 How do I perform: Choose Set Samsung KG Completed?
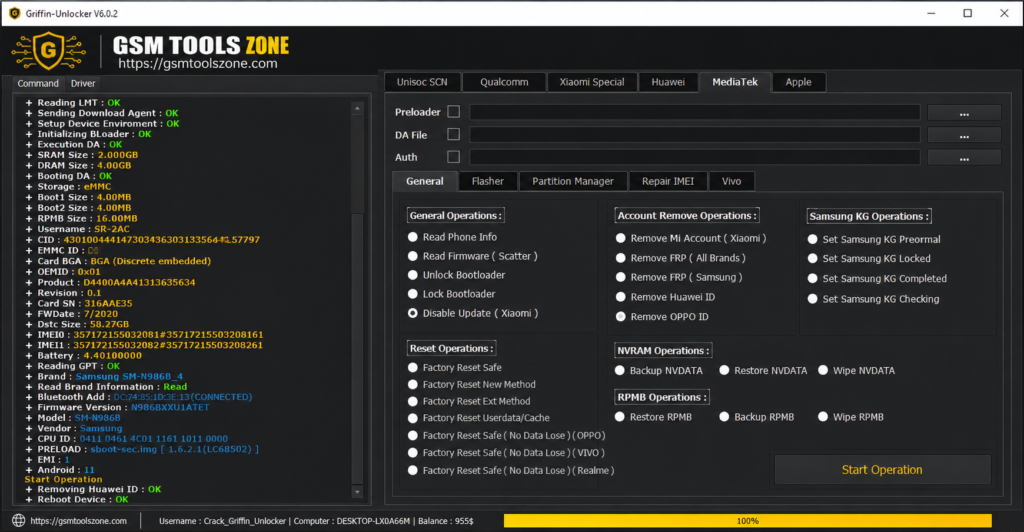point(812,279)
